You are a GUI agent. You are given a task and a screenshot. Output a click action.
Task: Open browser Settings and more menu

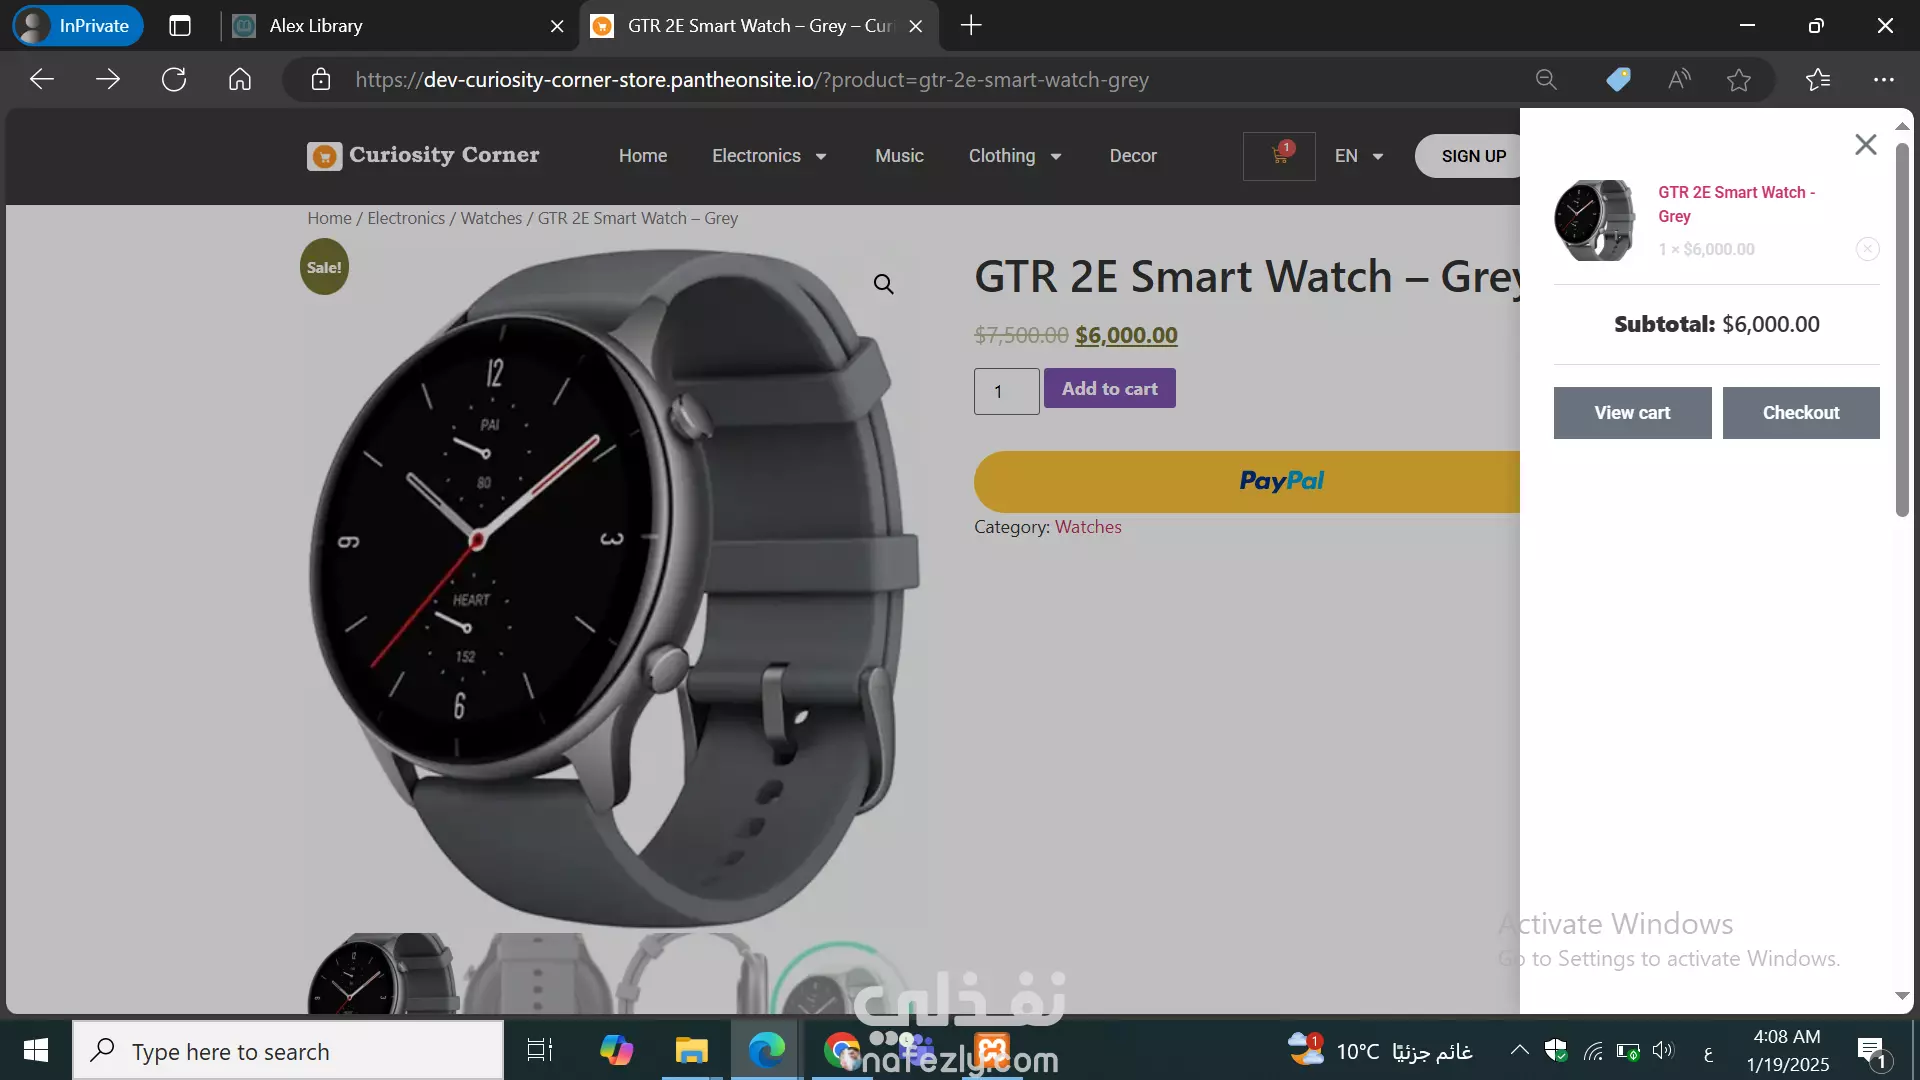click(1884, 79)
